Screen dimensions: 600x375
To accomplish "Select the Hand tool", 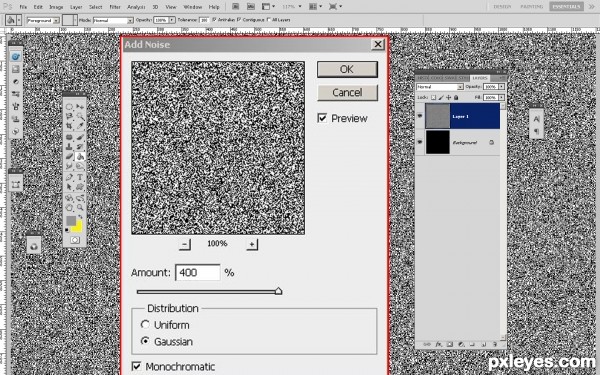I will pos(69,207).
